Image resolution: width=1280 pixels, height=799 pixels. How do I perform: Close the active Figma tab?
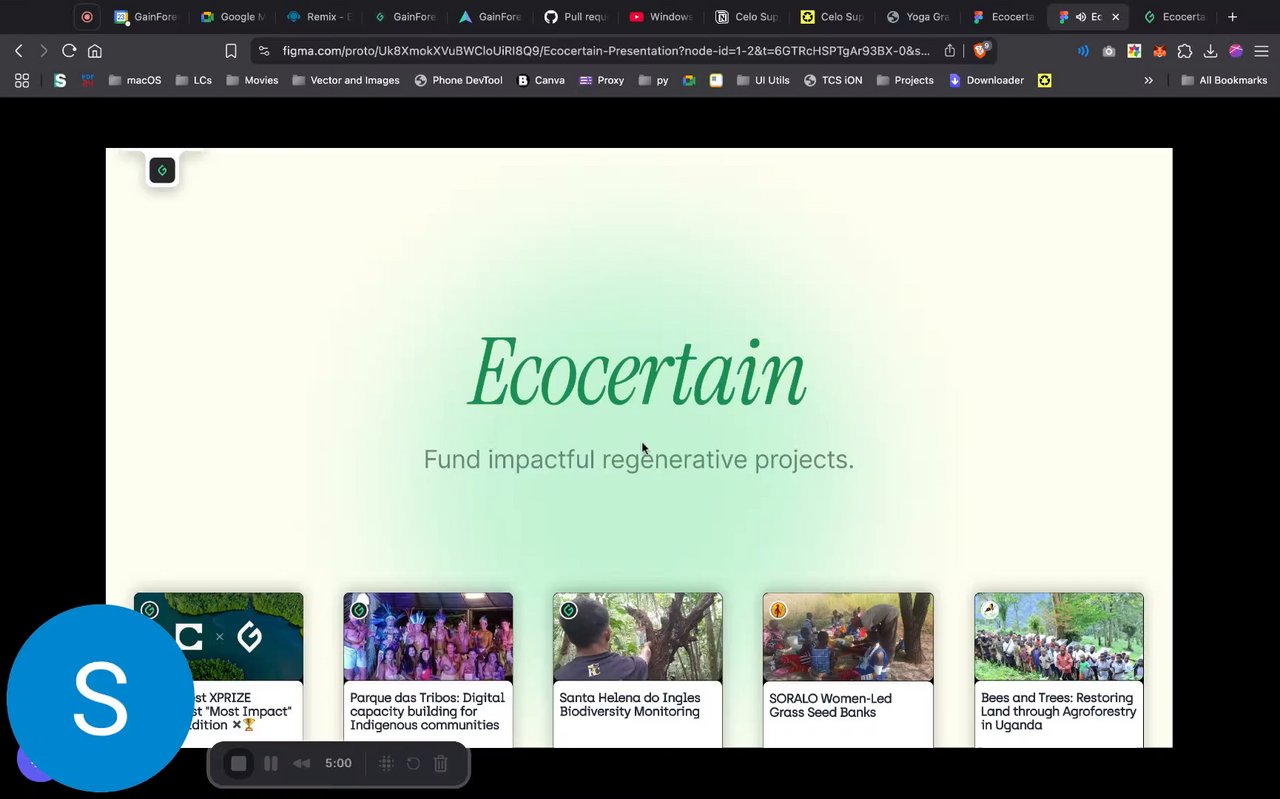pyautogui.click(x=1116, y=17)
